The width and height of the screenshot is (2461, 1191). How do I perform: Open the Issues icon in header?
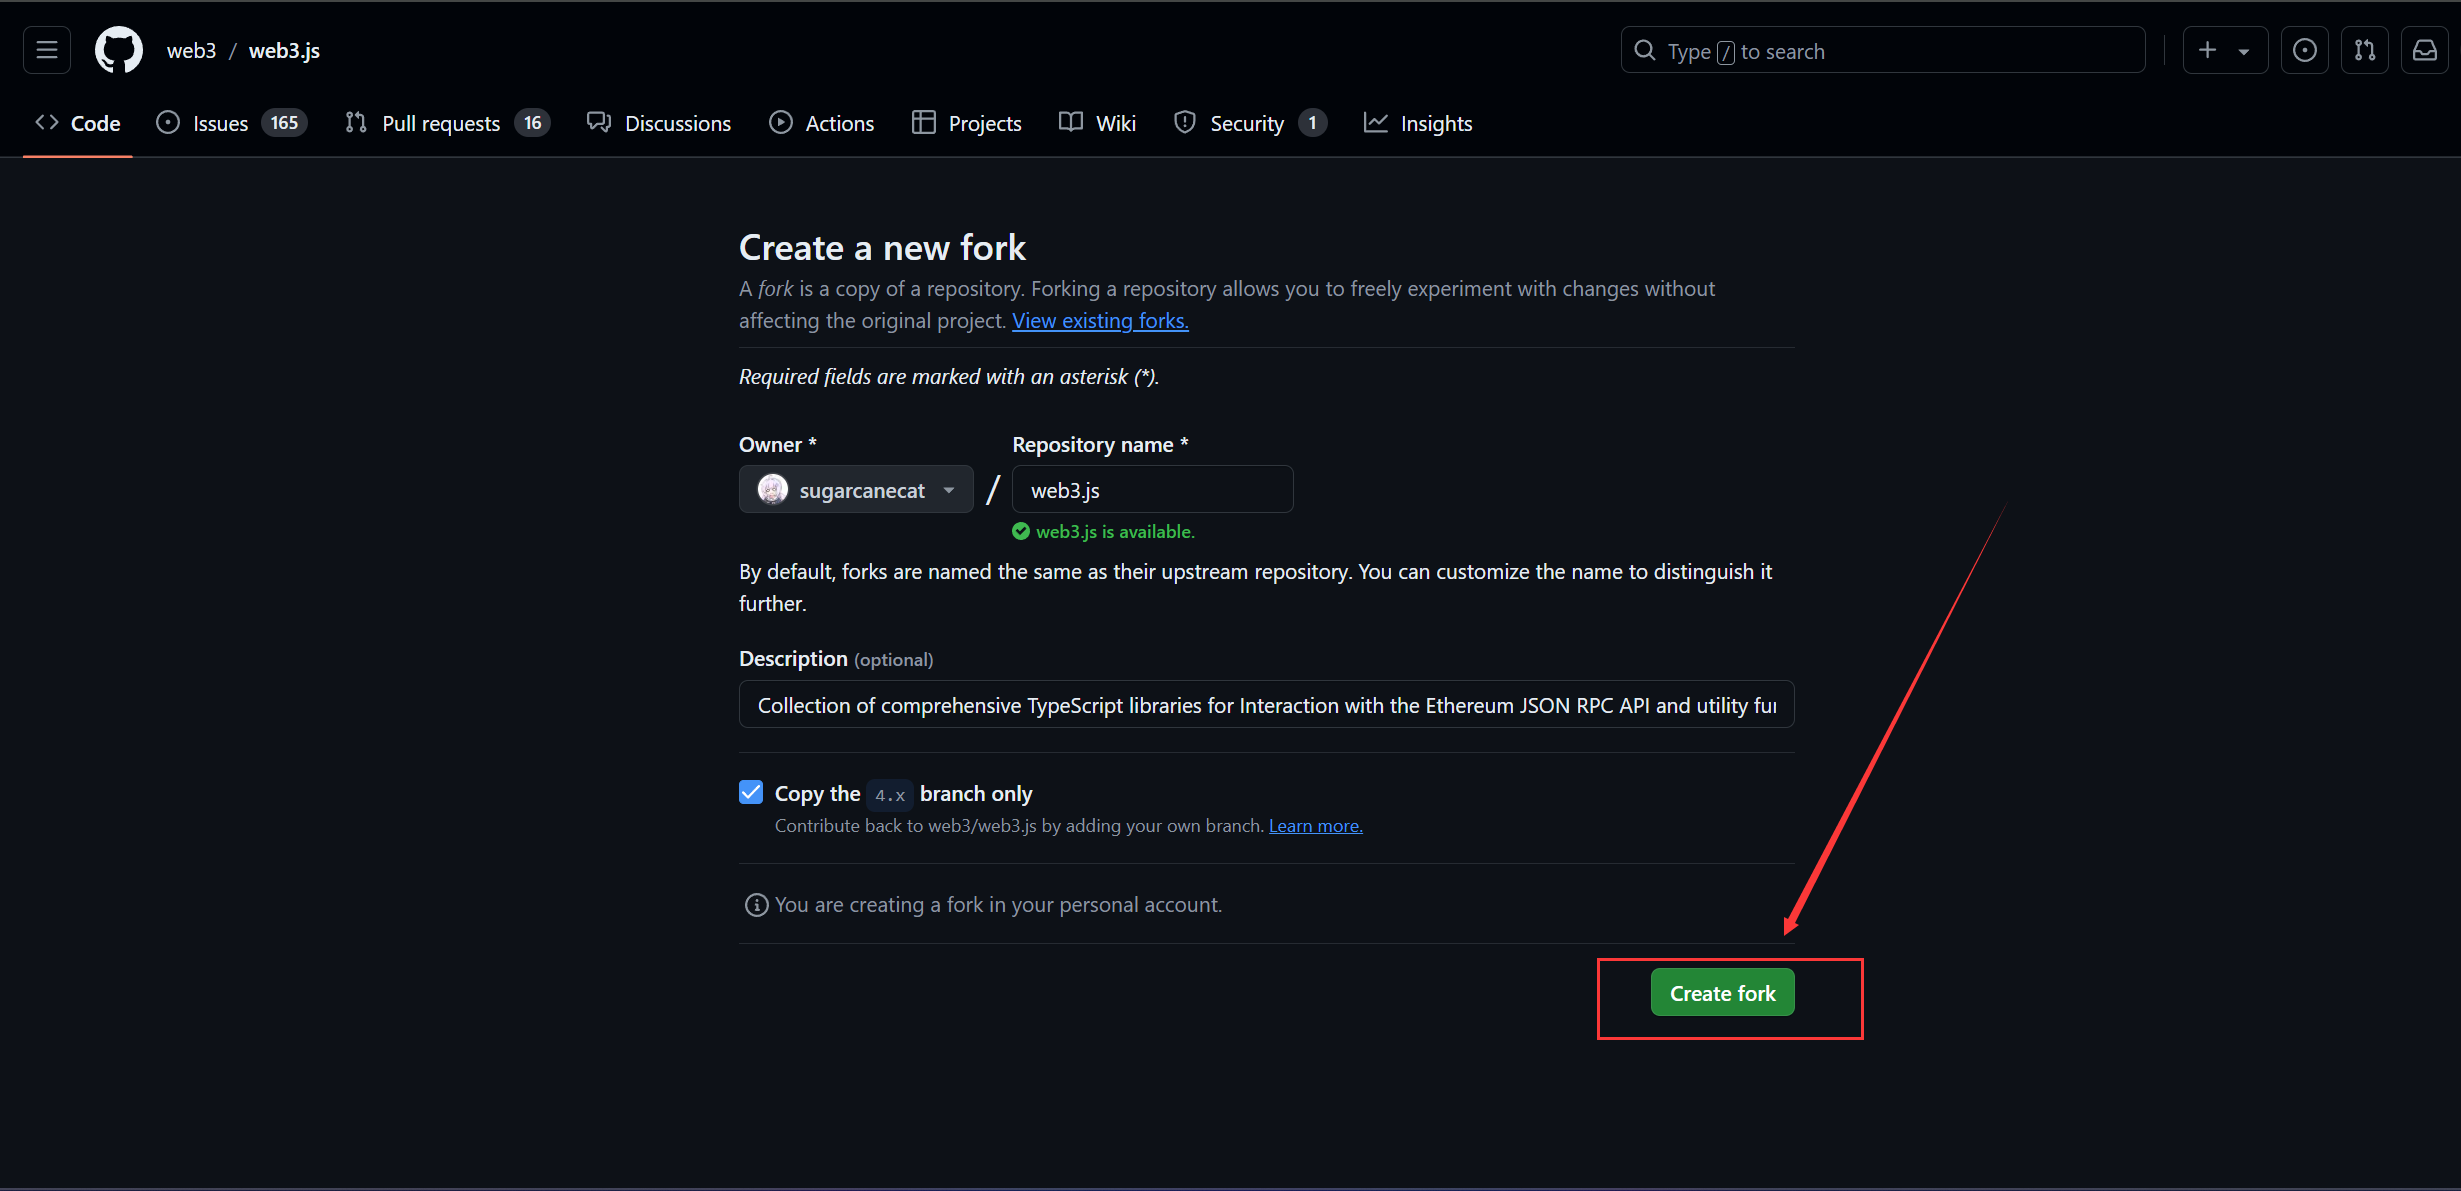pos(2304,50)
